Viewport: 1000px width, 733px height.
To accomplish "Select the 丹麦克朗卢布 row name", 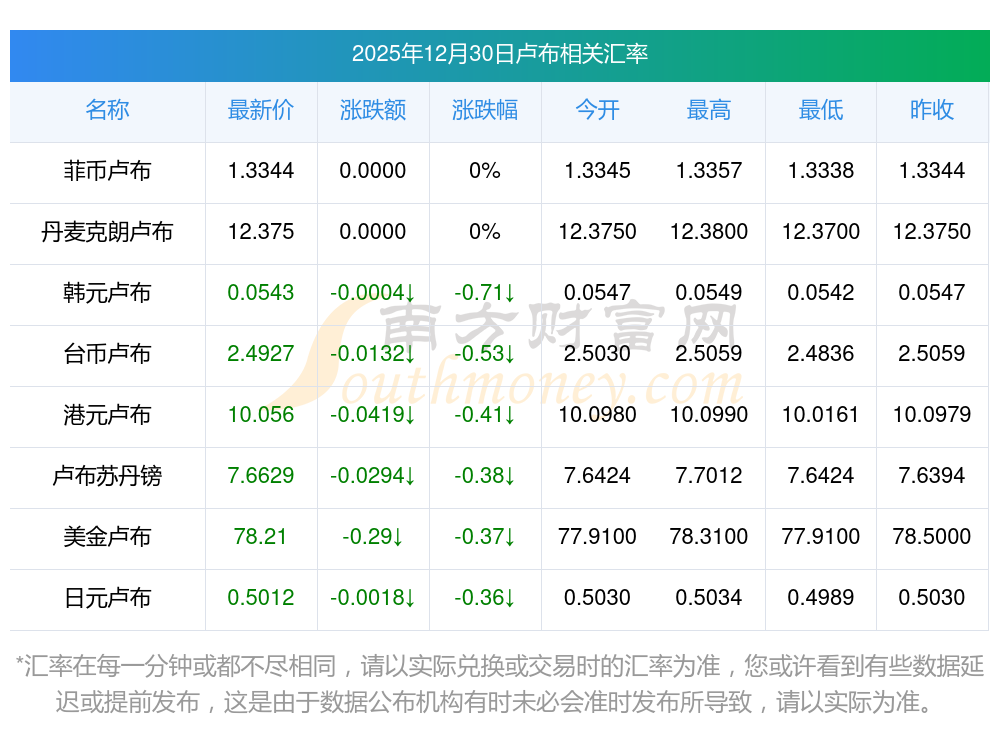I will coord(107,232).
